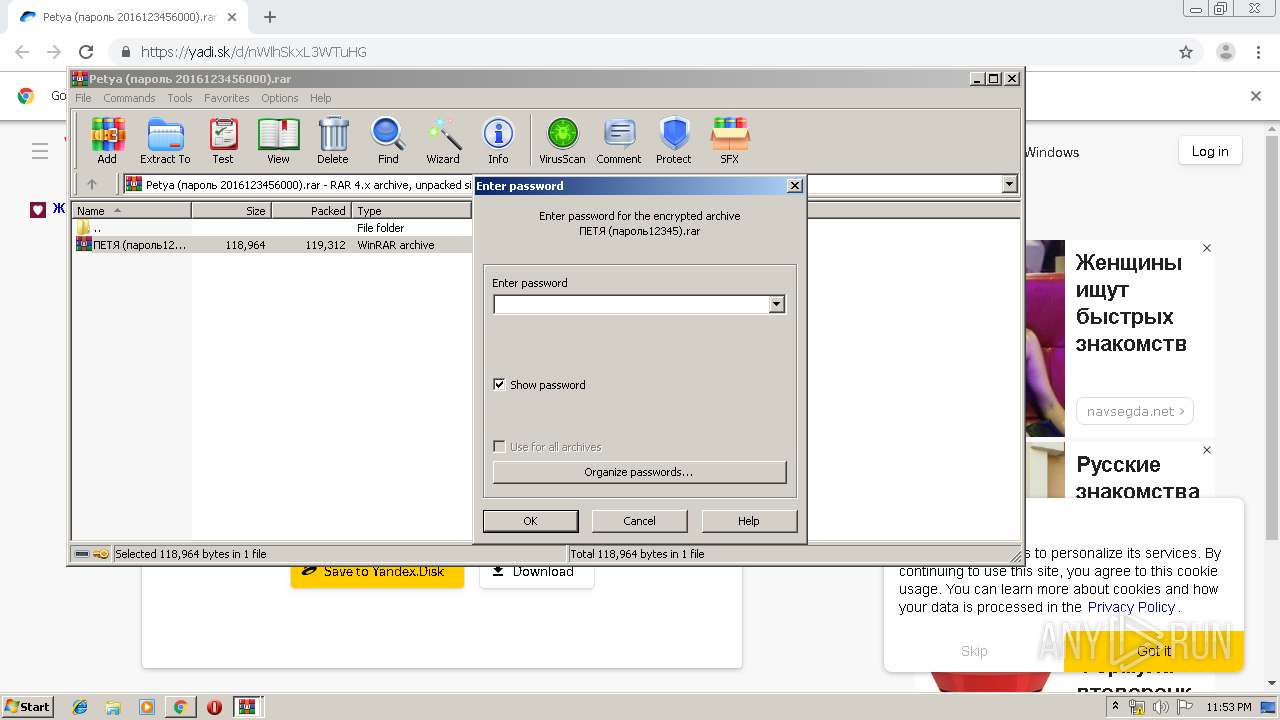Screen dimensions: 1280x720
Task: Click the Chrome address bar URL
Action: (254, 52)
